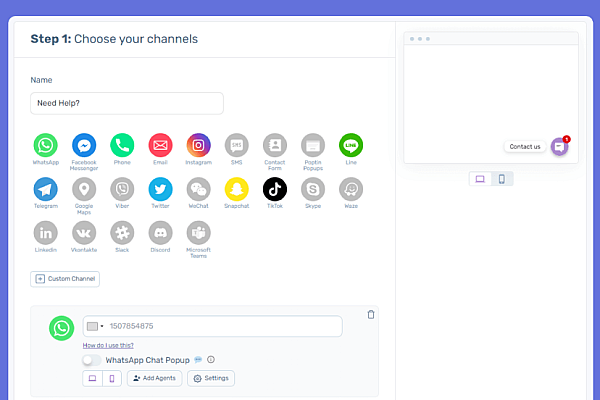Switch preview to desktop view

(x=480, y=179)
